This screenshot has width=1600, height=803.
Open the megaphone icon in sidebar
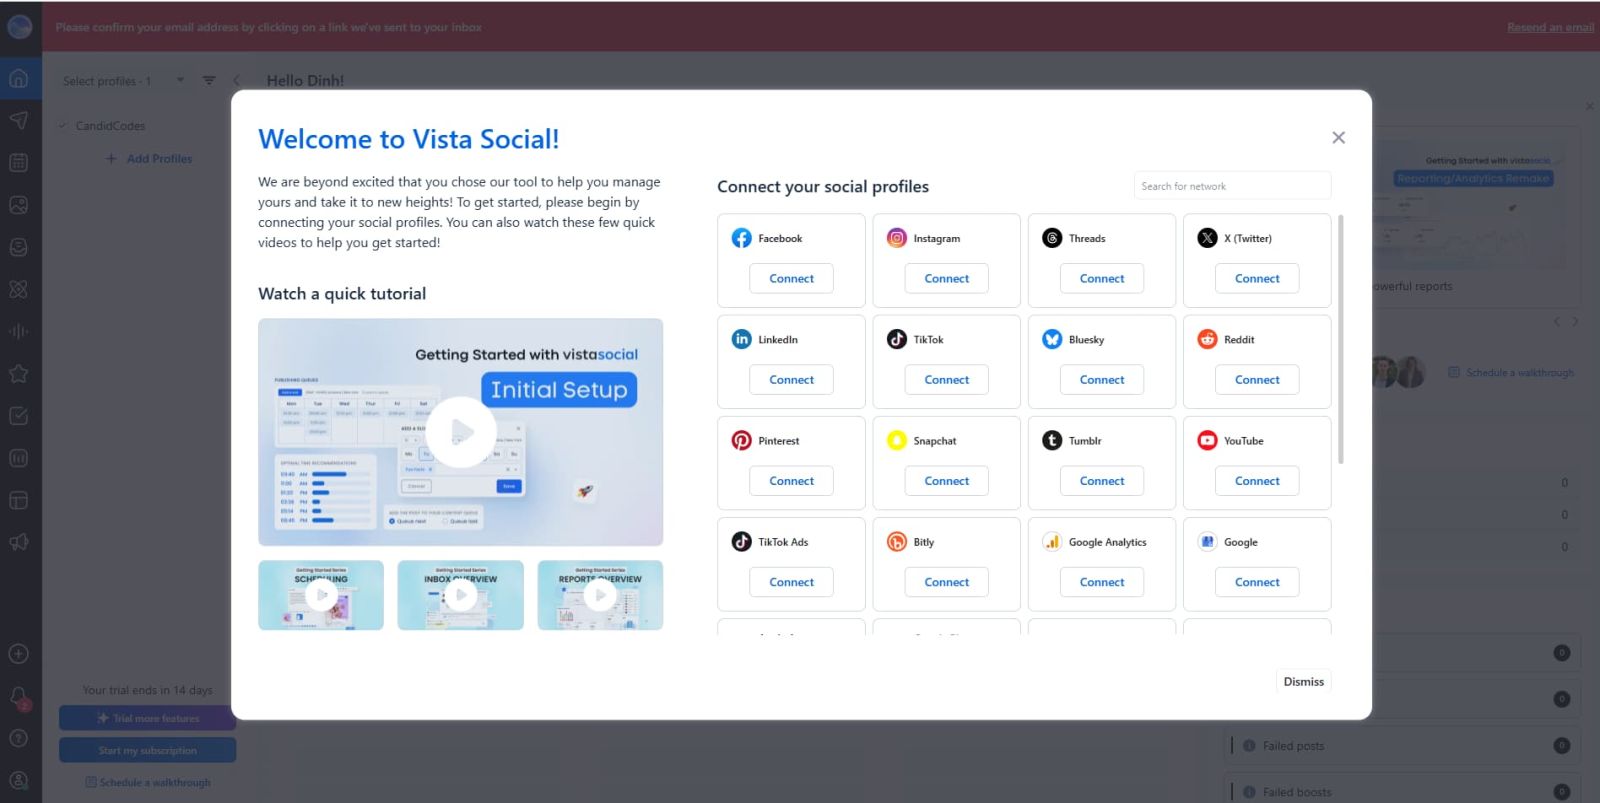(x=19, y=542)
